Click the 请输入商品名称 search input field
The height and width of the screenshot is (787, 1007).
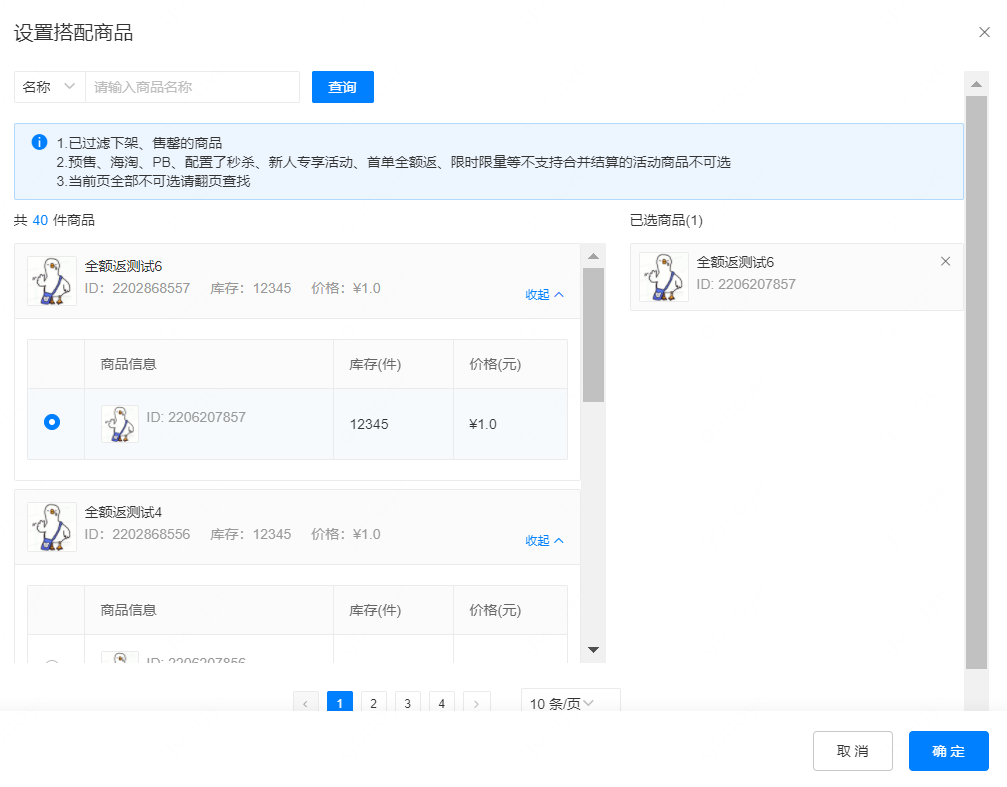192,87
